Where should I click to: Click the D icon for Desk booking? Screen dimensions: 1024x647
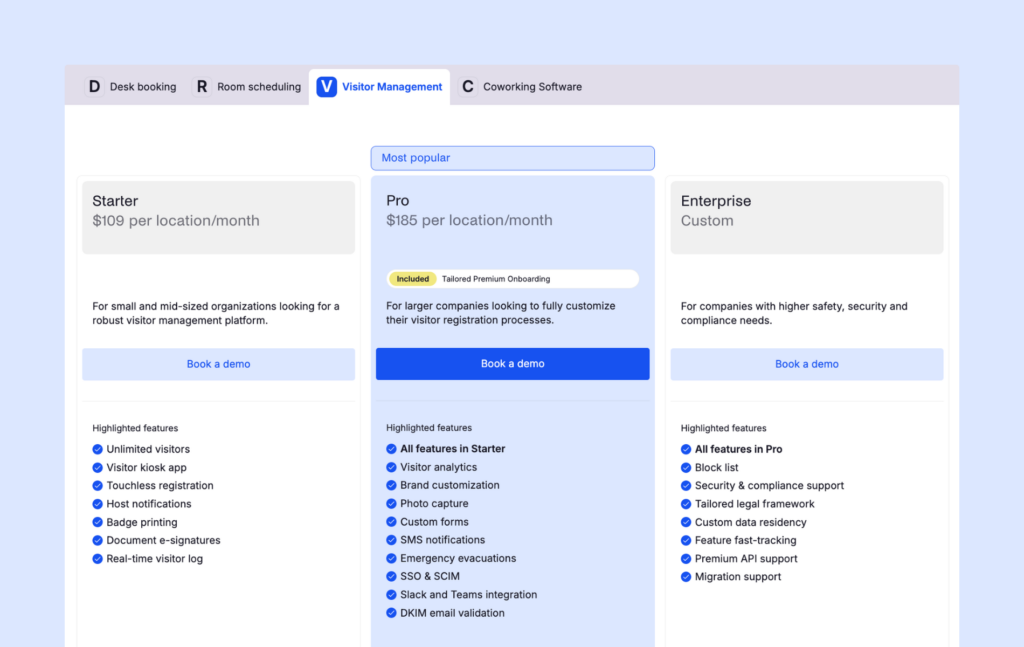[x=94, y=87]
